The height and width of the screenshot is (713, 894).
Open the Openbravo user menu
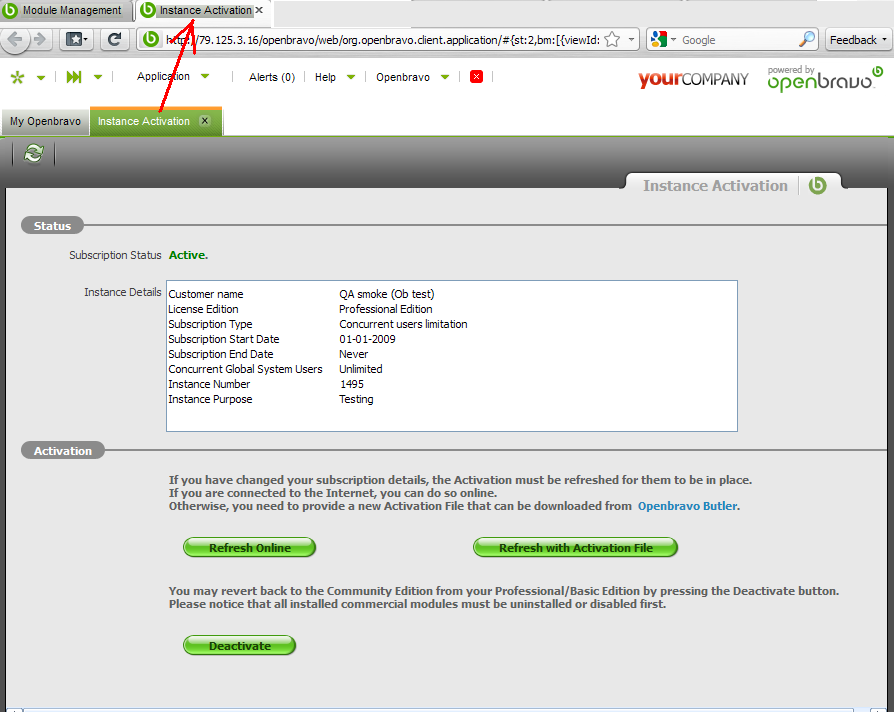[403, 77]
